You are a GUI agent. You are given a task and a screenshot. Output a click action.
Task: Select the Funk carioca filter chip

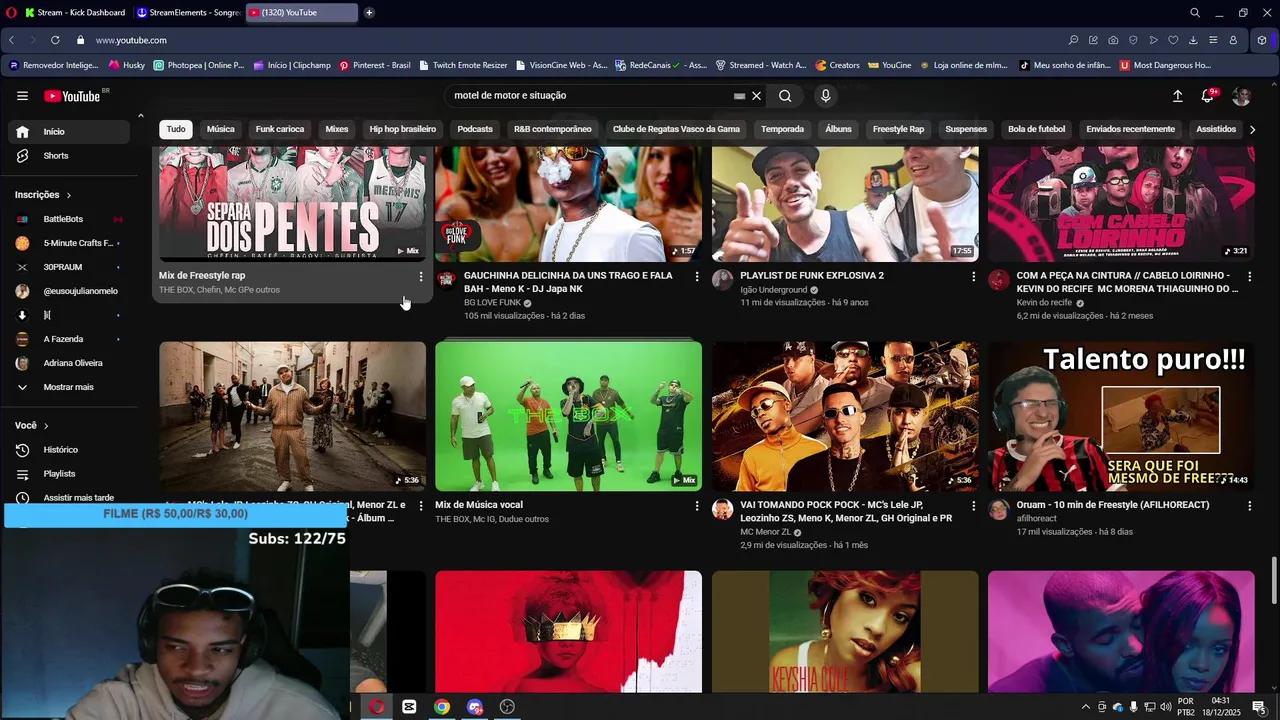pyautogui.click(x=280, y=129)
